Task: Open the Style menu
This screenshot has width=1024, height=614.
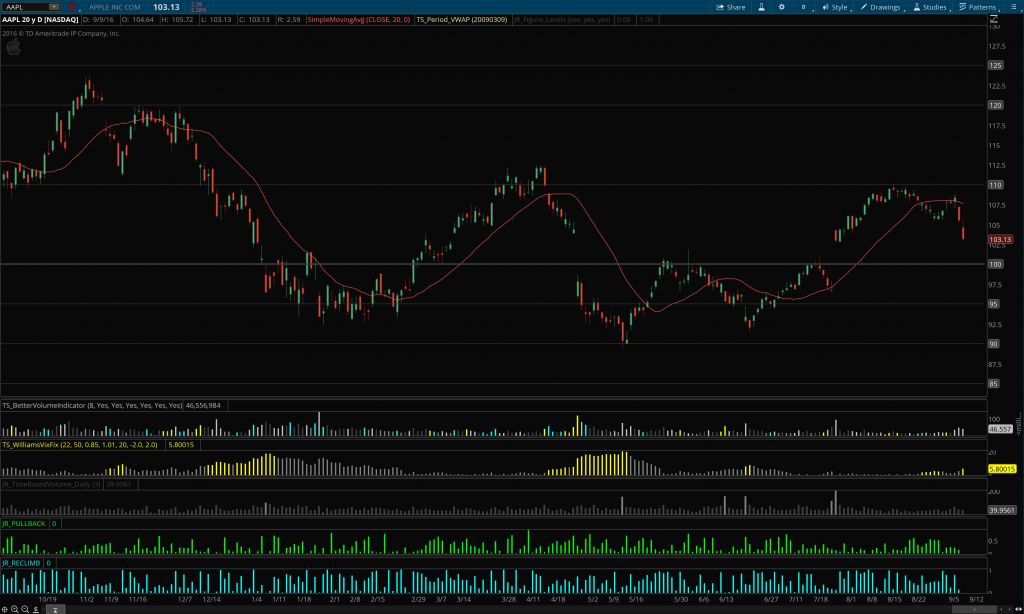Action: pos(835,7)
